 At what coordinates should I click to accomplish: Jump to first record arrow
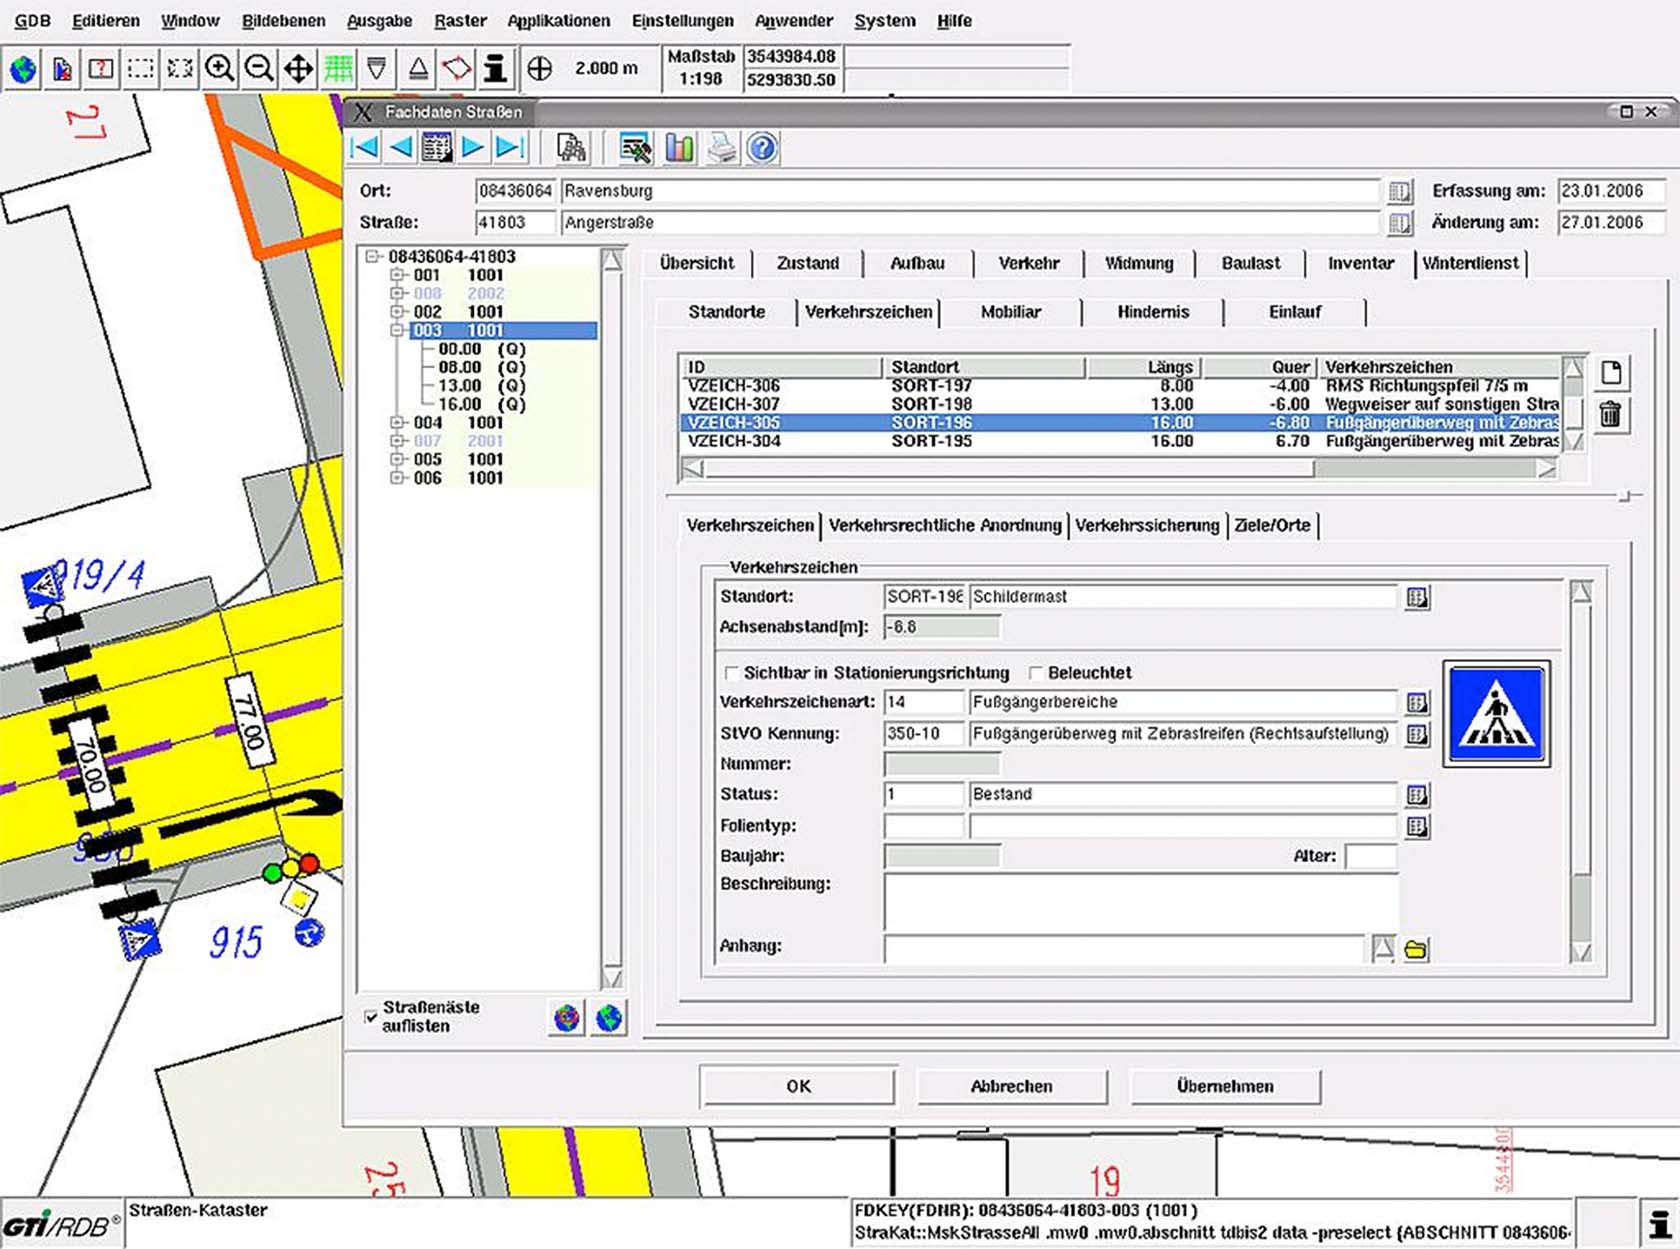pos(364,148)
